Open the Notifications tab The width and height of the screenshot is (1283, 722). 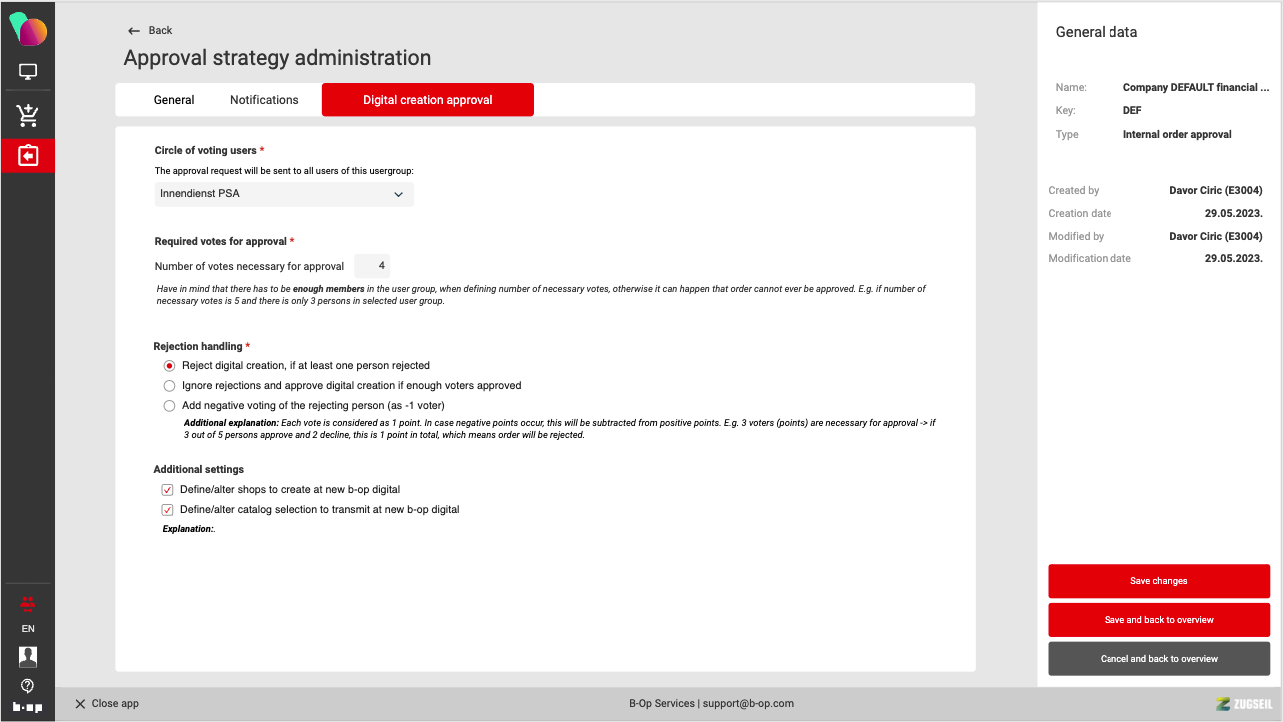point(264,100)
